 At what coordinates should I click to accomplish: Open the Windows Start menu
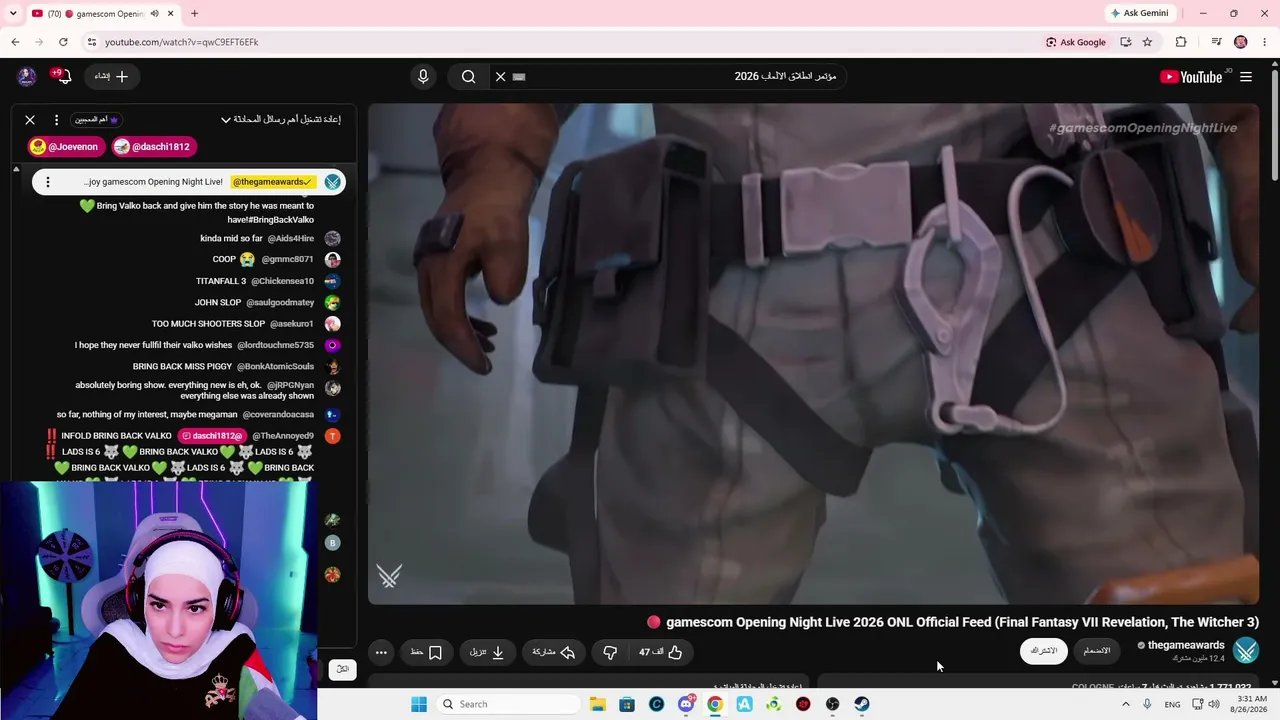click(419, 704)
